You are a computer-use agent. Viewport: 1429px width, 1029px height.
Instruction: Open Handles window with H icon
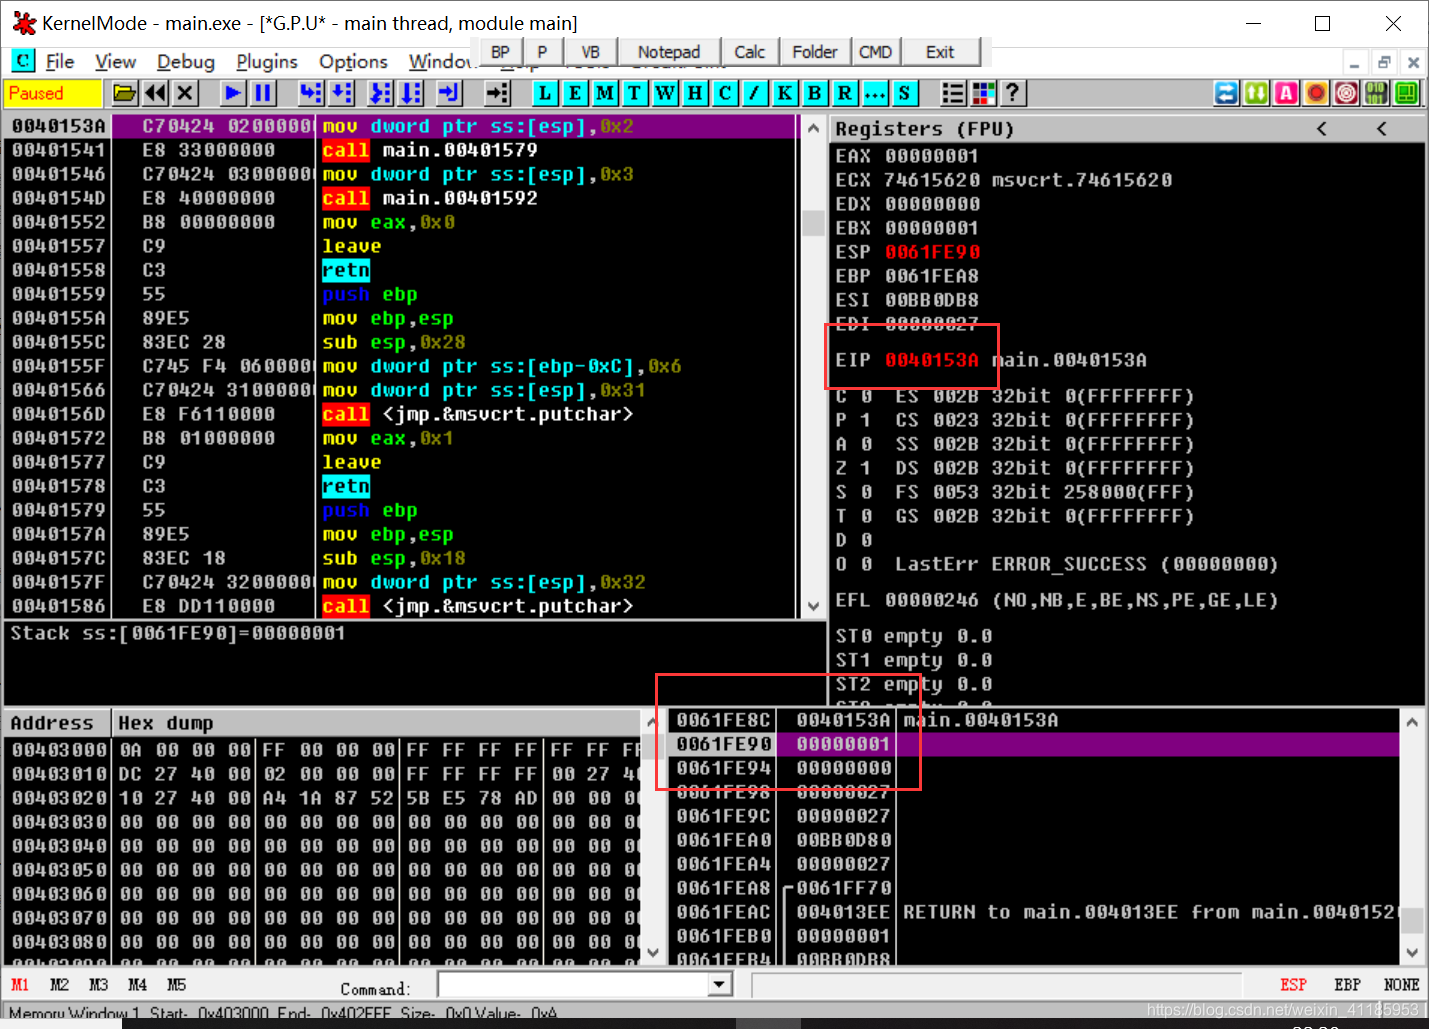click(695, 93)
